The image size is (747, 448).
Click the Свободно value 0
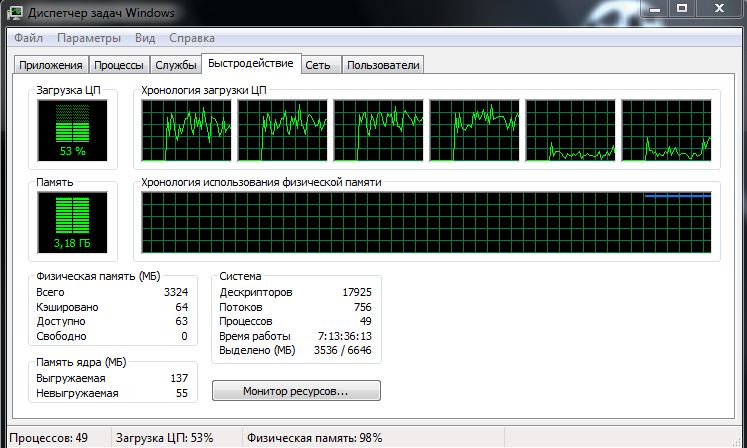pos(184,336)
